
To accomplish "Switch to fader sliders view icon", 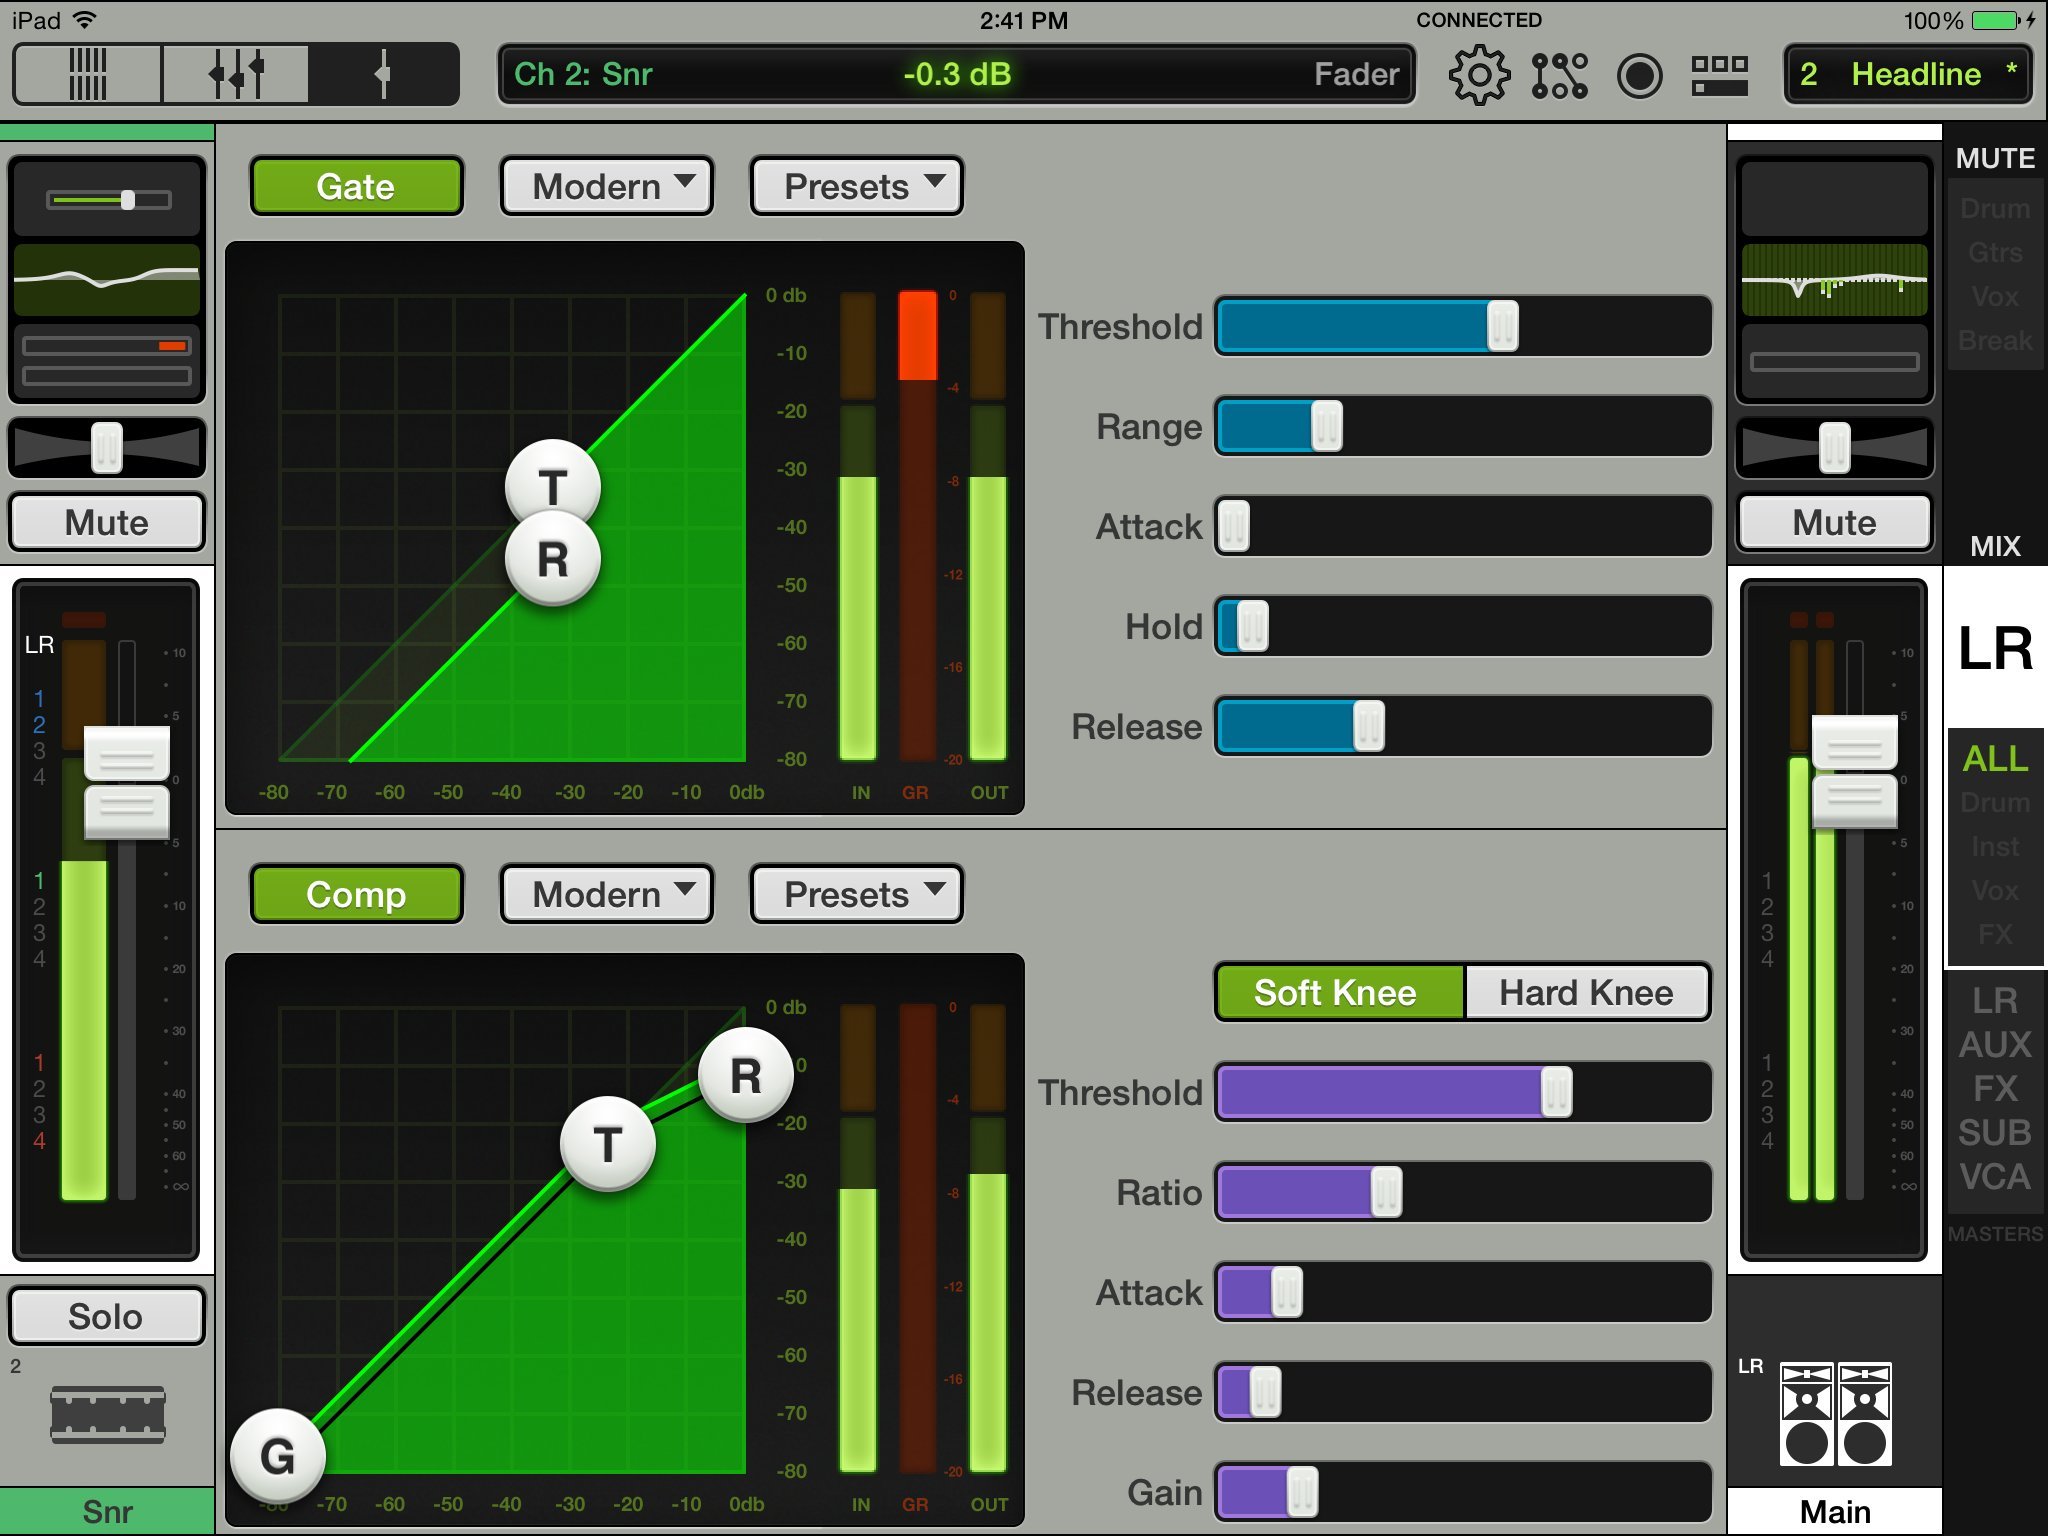I will click(236, 74).
